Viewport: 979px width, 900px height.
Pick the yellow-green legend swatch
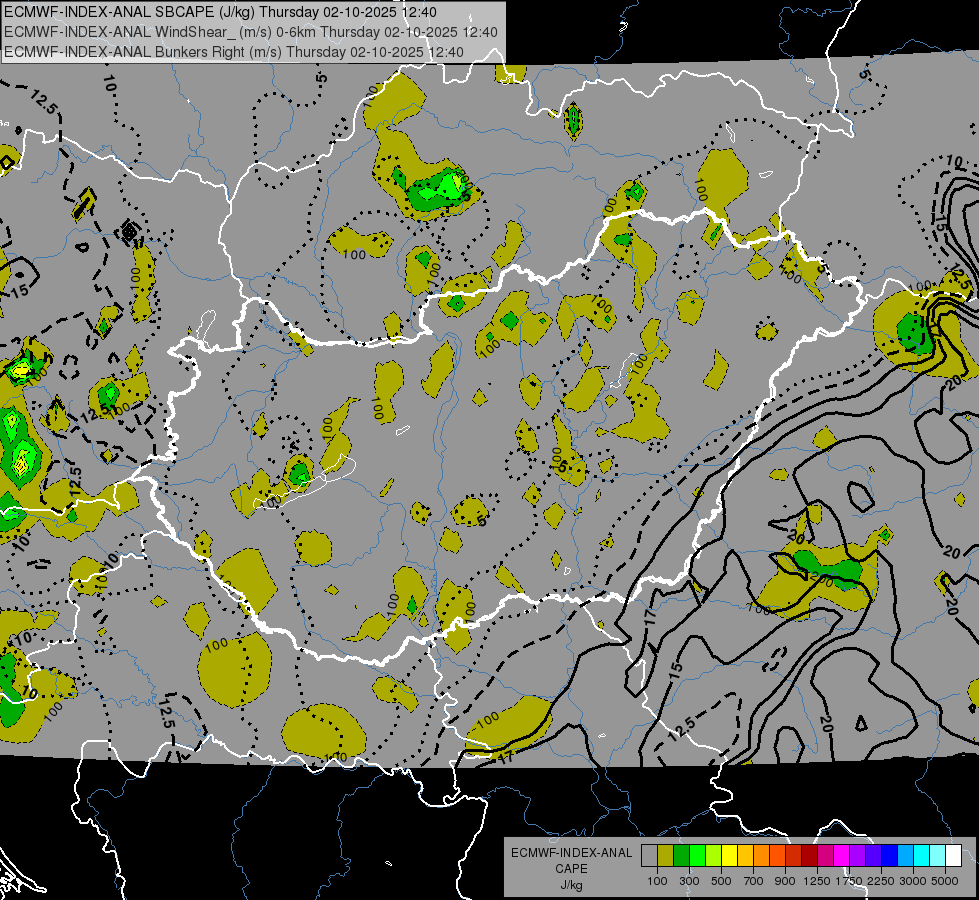point(714,855)
